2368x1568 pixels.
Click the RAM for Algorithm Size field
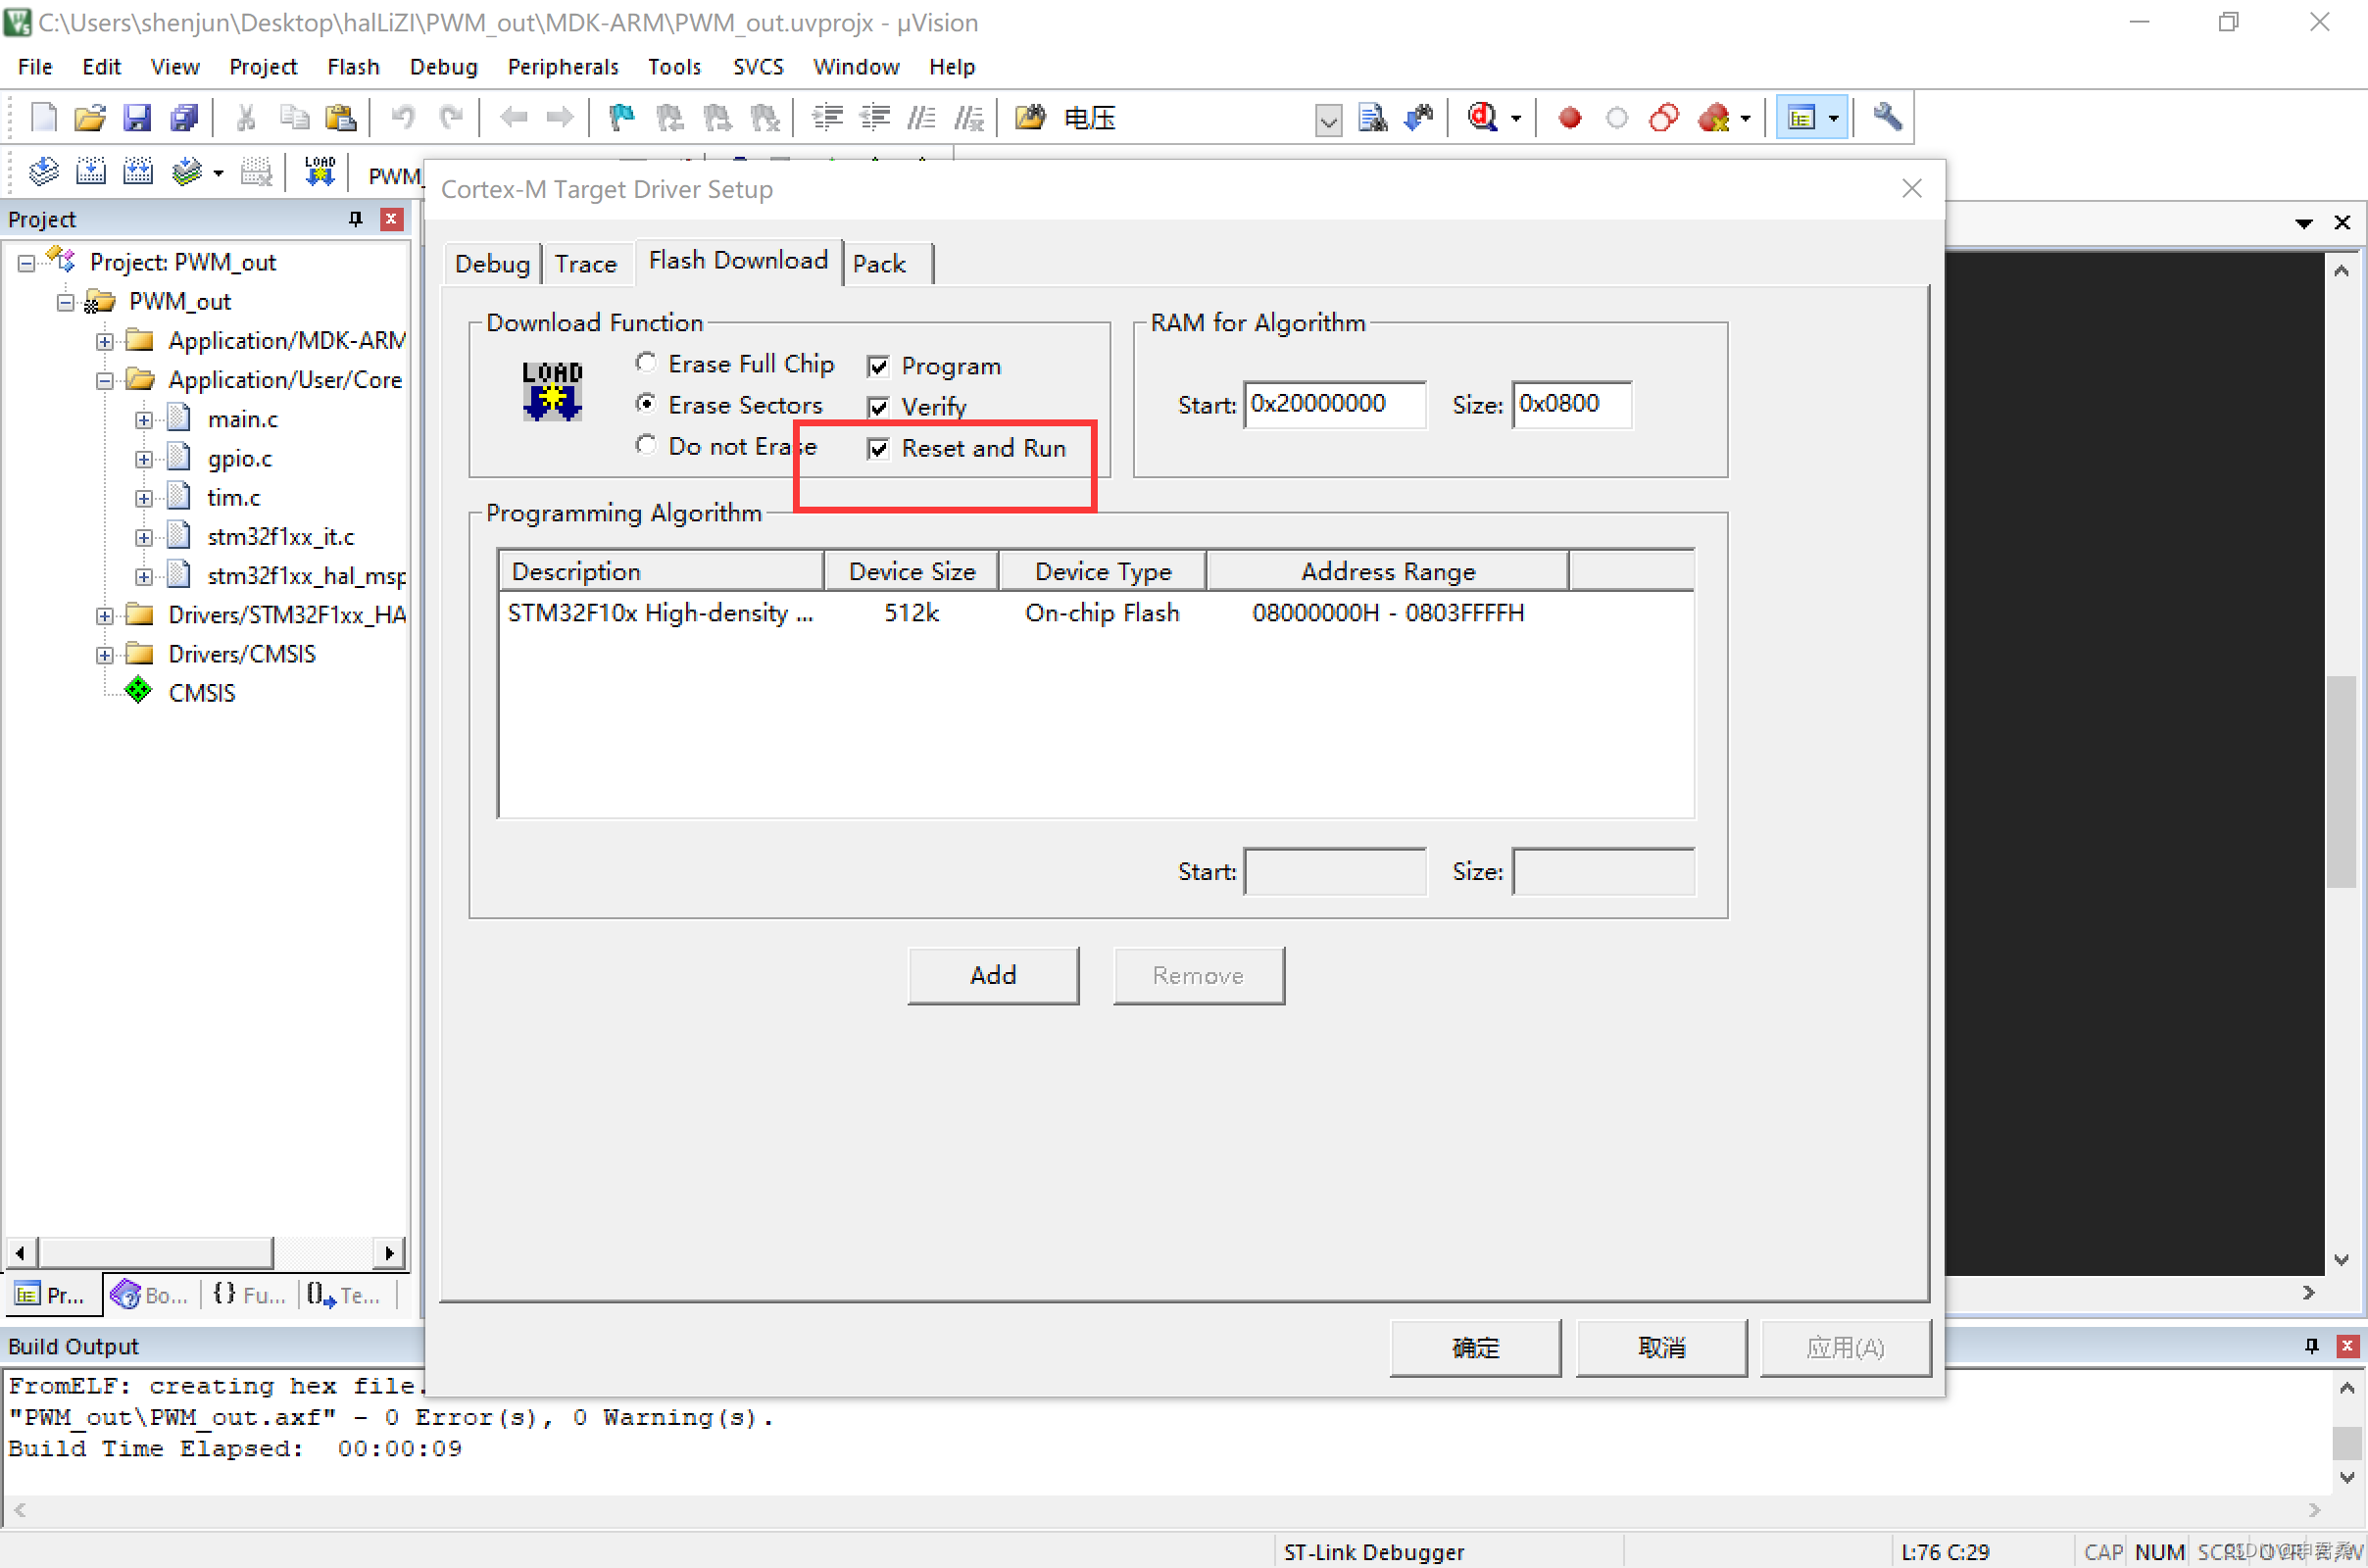[1572, 404]
